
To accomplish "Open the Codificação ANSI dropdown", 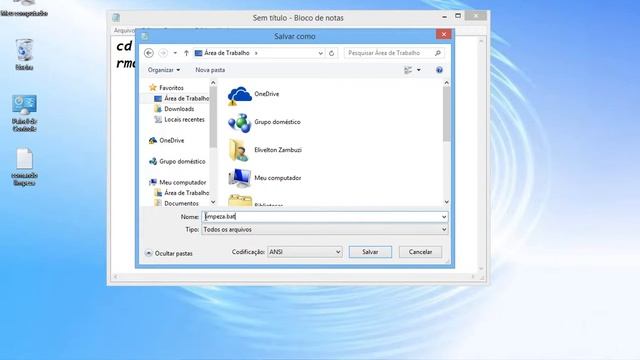I will (305, 252).
